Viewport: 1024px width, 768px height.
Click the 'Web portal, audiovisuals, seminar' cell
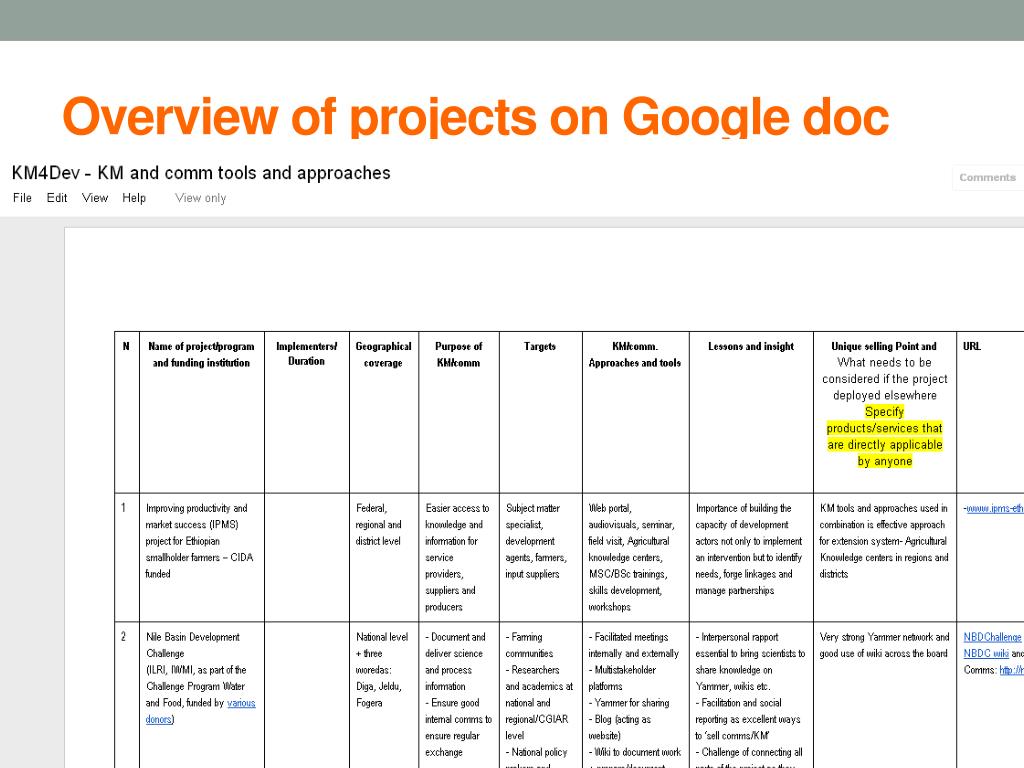pos(635,557)
